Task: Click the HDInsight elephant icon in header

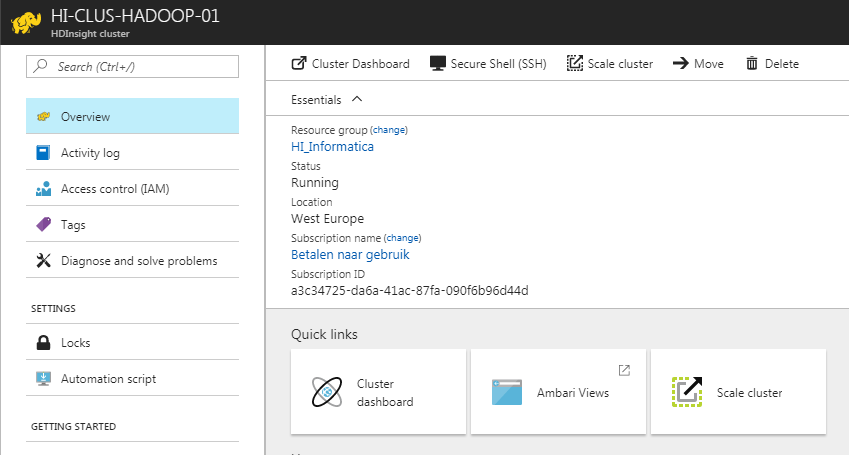Action: 26,23
